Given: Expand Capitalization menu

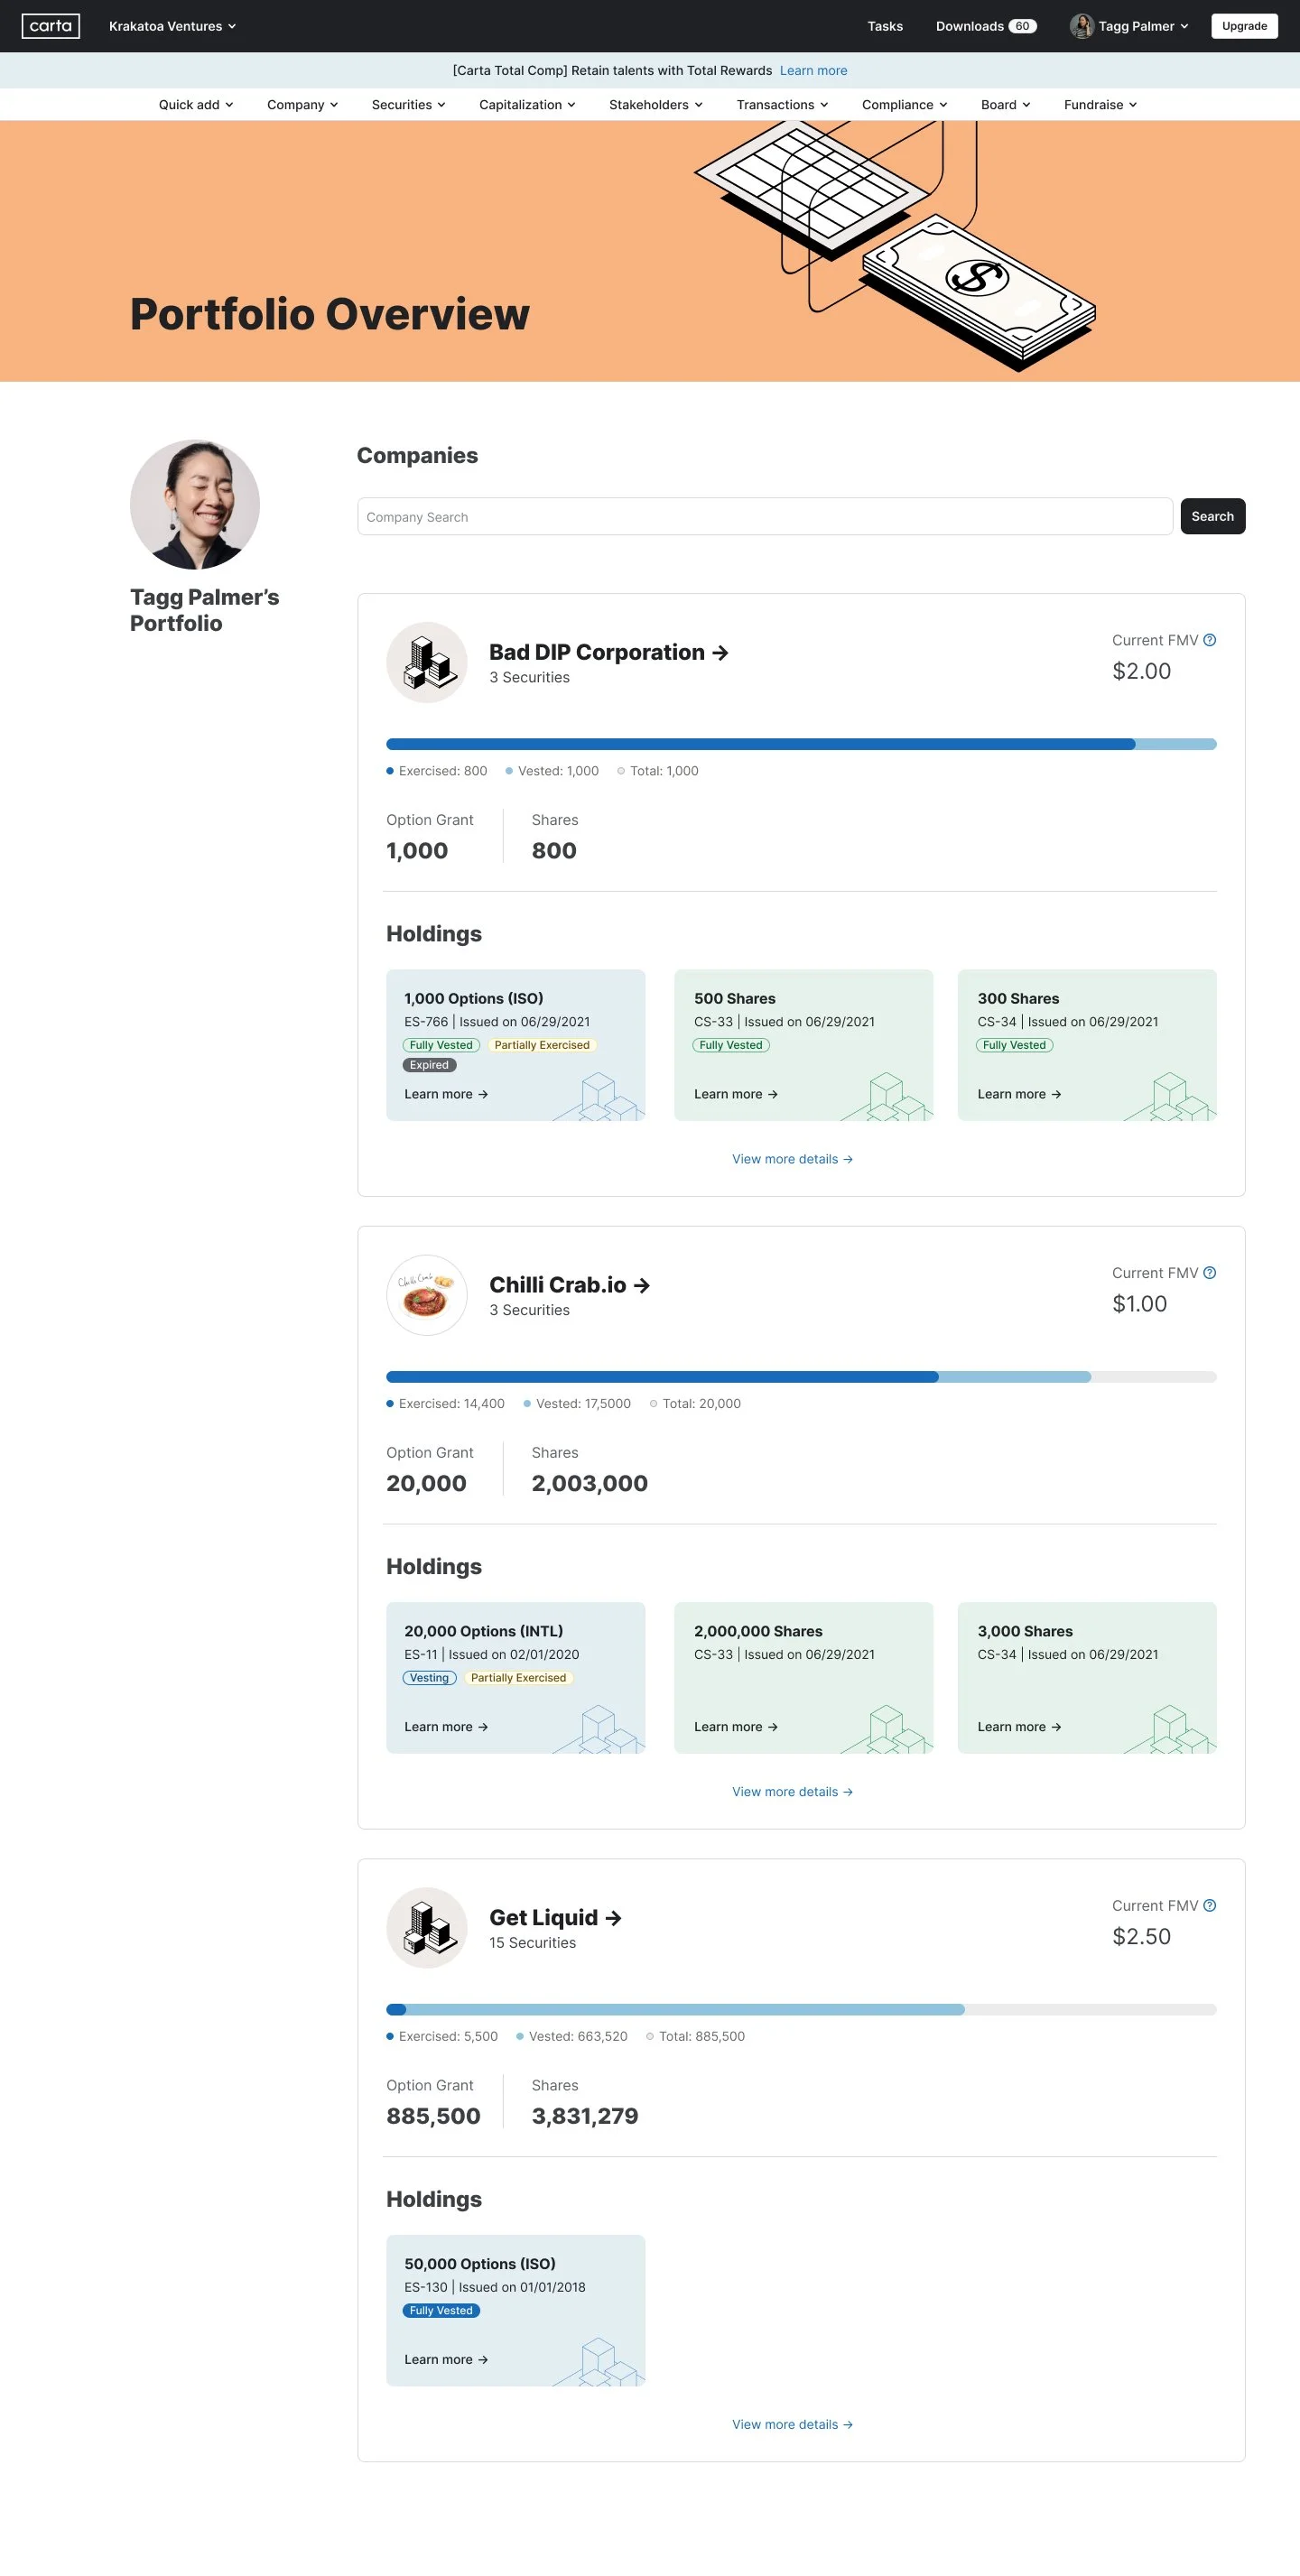Looking at the screenshot, I should [x=527, y=105].
